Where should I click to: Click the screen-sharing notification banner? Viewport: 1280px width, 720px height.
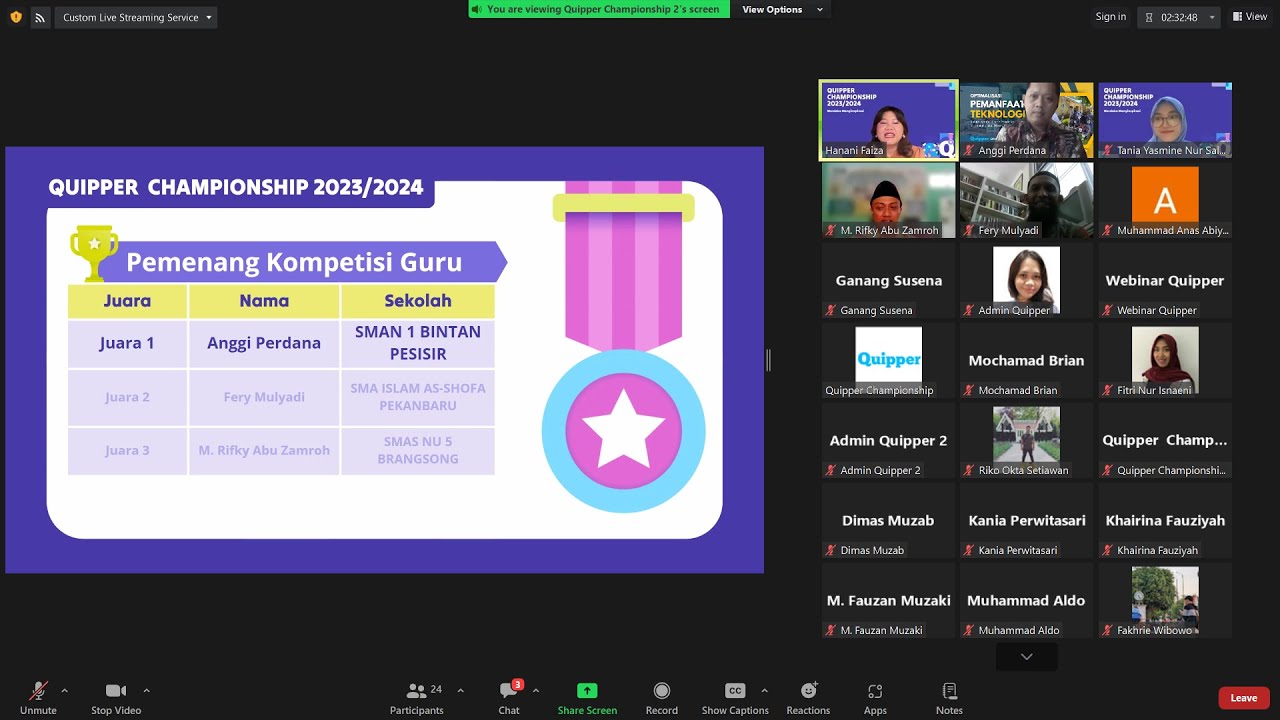599,9
